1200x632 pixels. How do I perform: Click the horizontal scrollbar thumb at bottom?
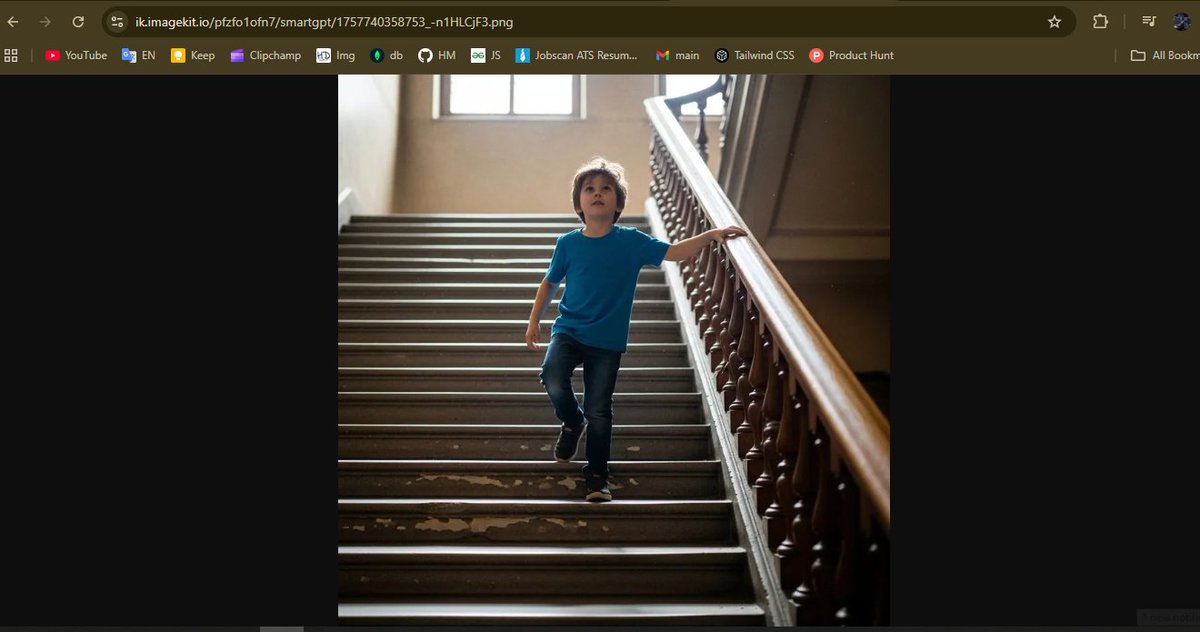pyautogui.click(x=281, y=629)
